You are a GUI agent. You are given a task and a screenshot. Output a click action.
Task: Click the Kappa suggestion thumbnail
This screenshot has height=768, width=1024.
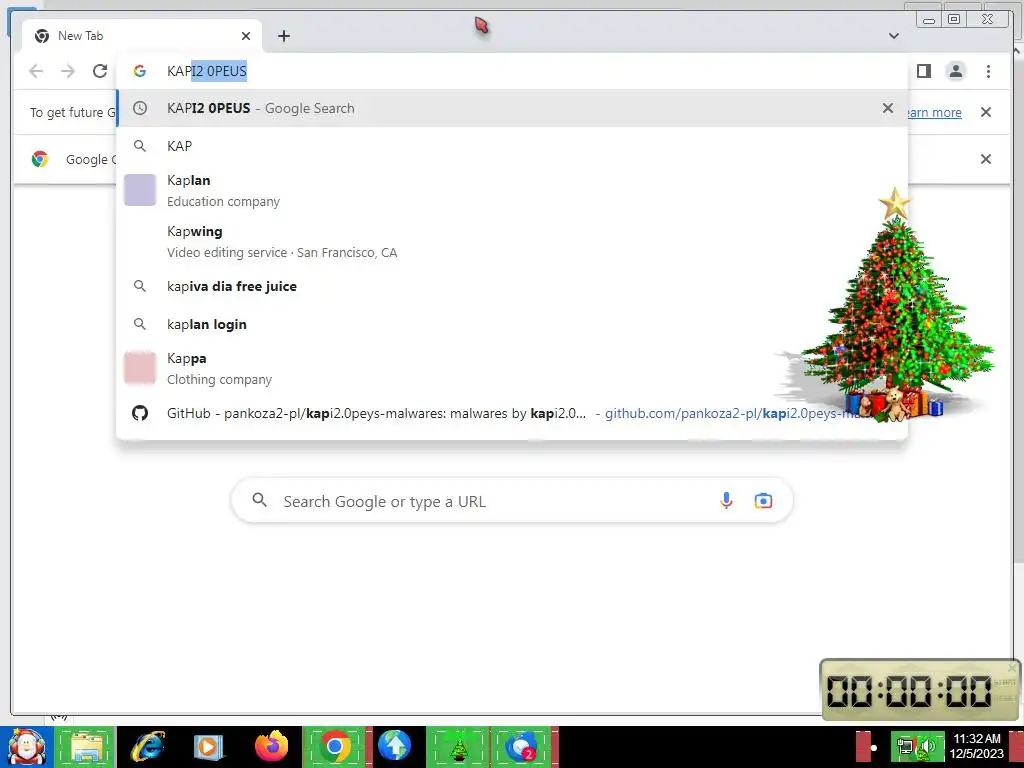point(140,368)
